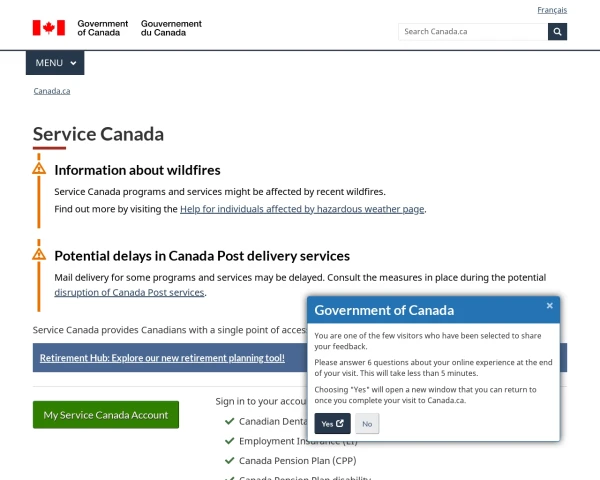Screen dimensions: 600x480
Task: Click the wildfires warning triangle icon
Action: (39, 168)
